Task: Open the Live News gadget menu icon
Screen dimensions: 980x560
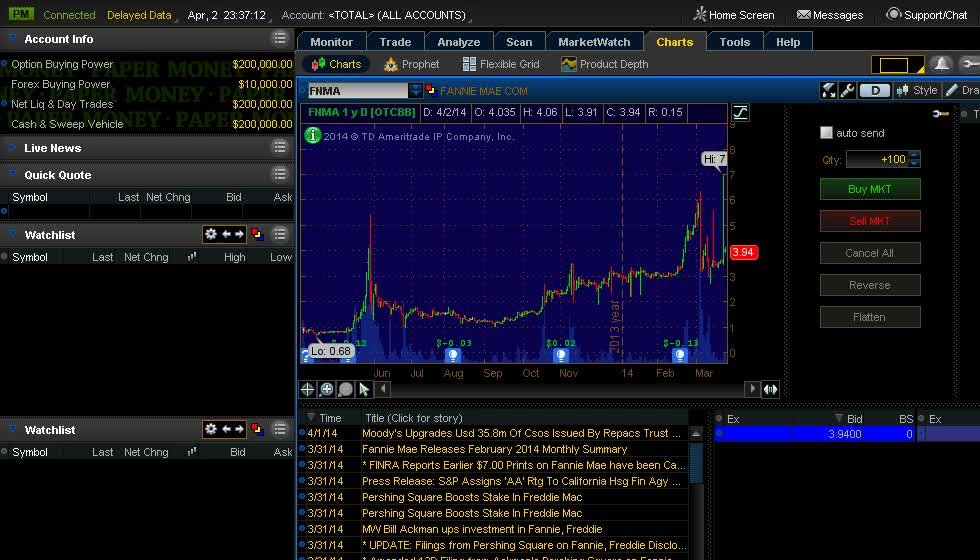Action: 279,148
